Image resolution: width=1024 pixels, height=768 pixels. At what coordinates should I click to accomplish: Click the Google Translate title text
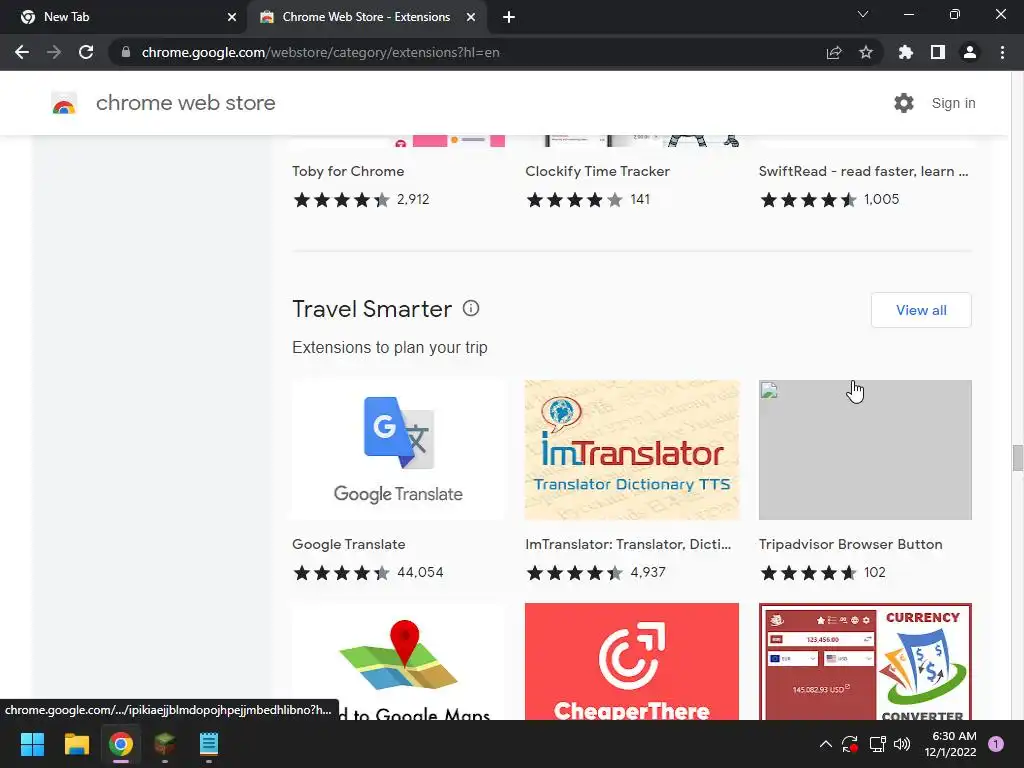click(x=349, y=544)
